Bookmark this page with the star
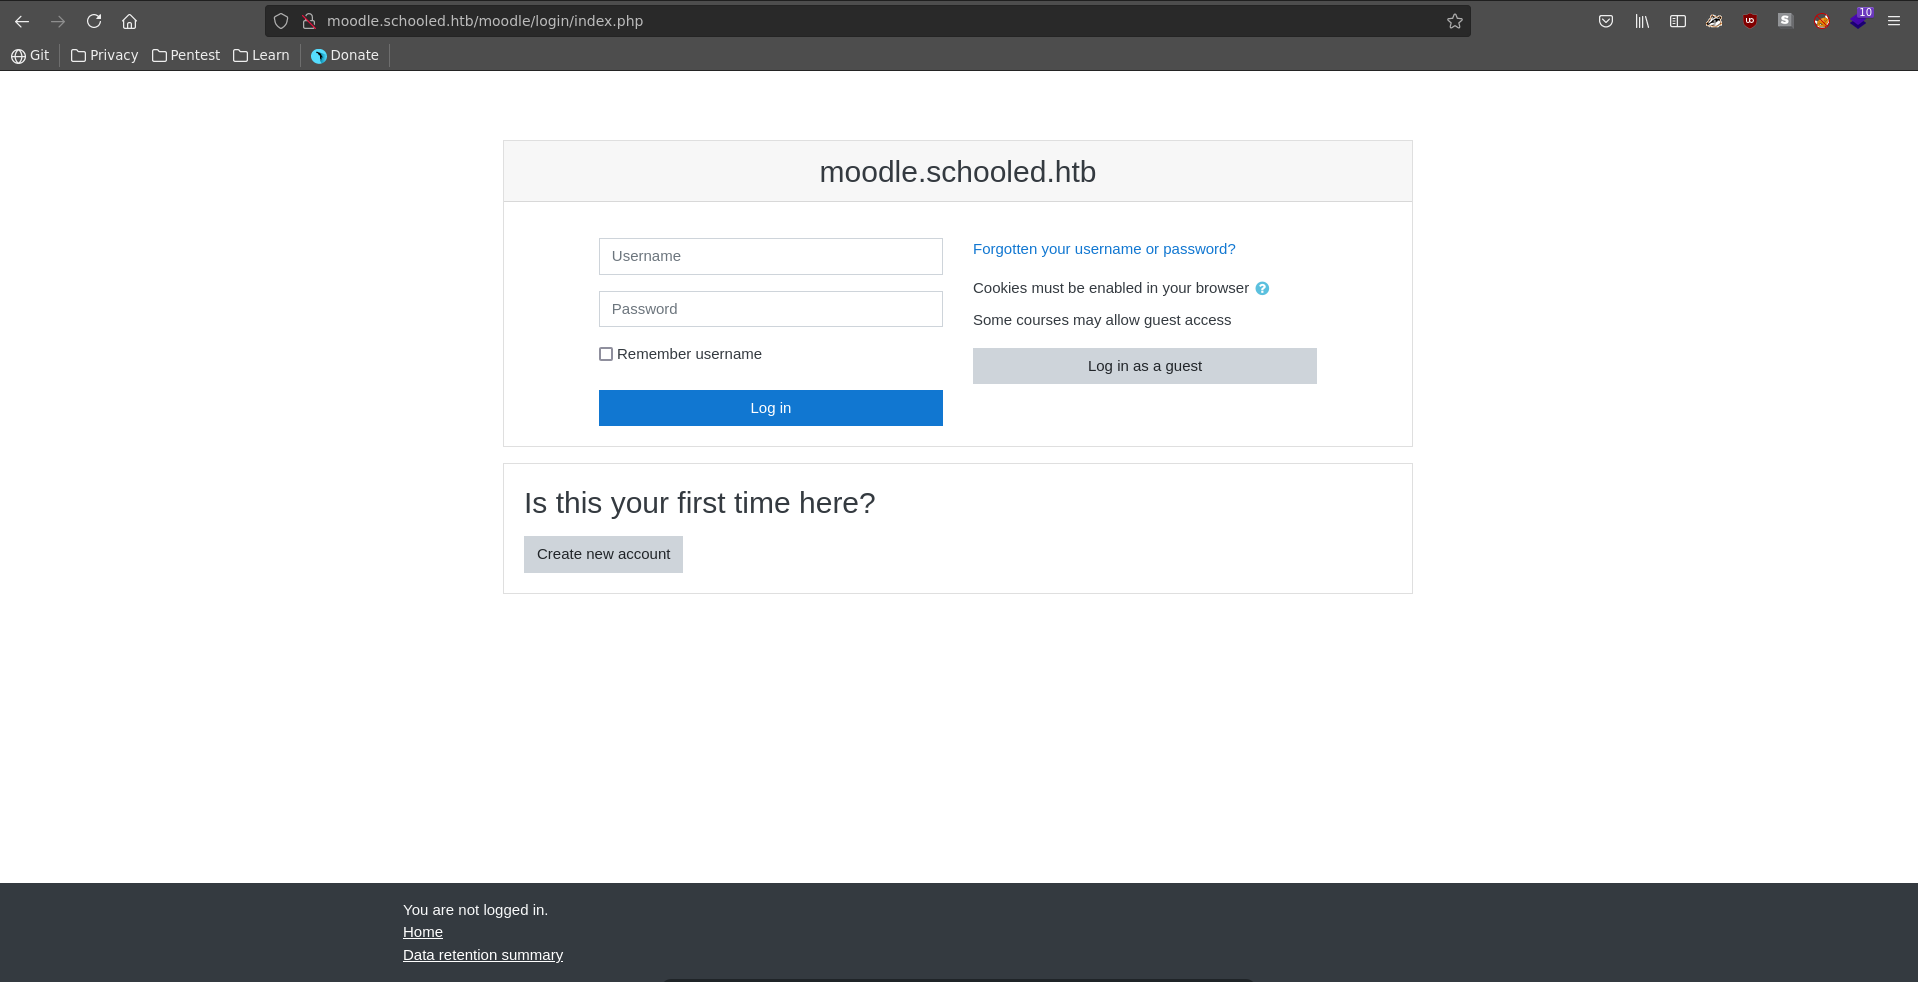This screenshot has height=982, width=1918. [1454, 21]
